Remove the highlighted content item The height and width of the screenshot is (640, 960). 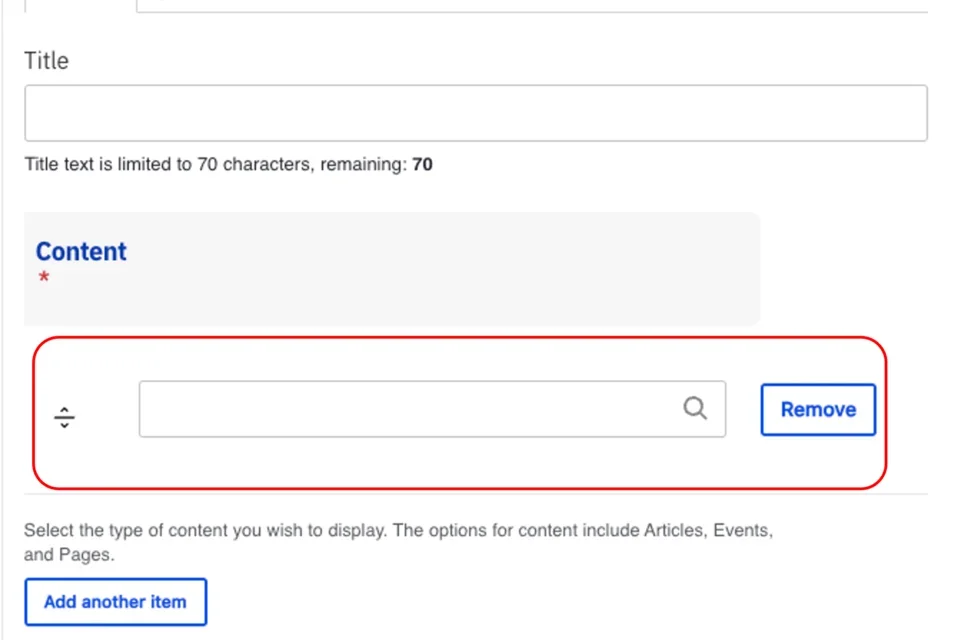818,409
